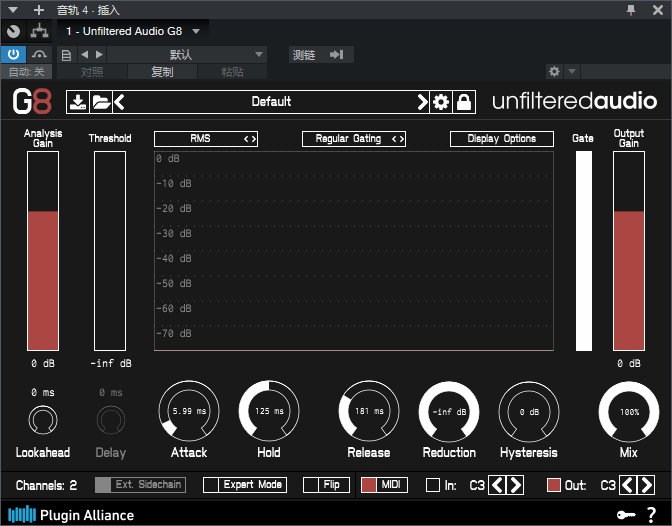Click the Output Gain slider
Screen dimensions: 672x526
[x=629, y=251]
